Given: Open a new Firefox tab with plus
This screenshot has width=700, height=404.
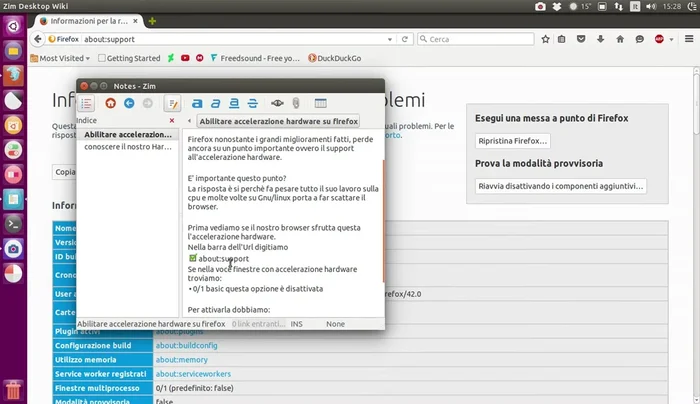Looking at the screenshot, I should (x=152, y=20).
